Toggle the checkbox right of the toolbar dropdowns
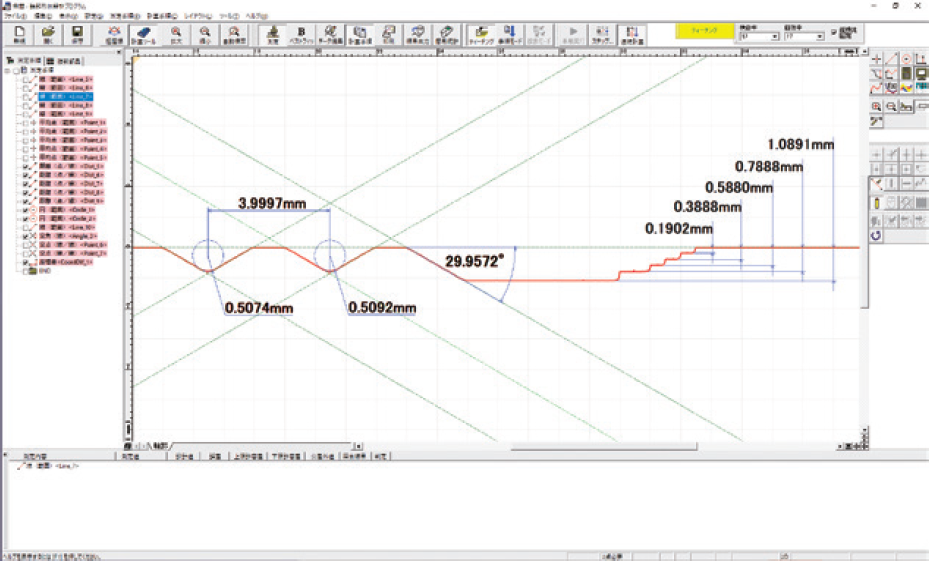This screenshot has width=929, height=561. pos(835,33)
